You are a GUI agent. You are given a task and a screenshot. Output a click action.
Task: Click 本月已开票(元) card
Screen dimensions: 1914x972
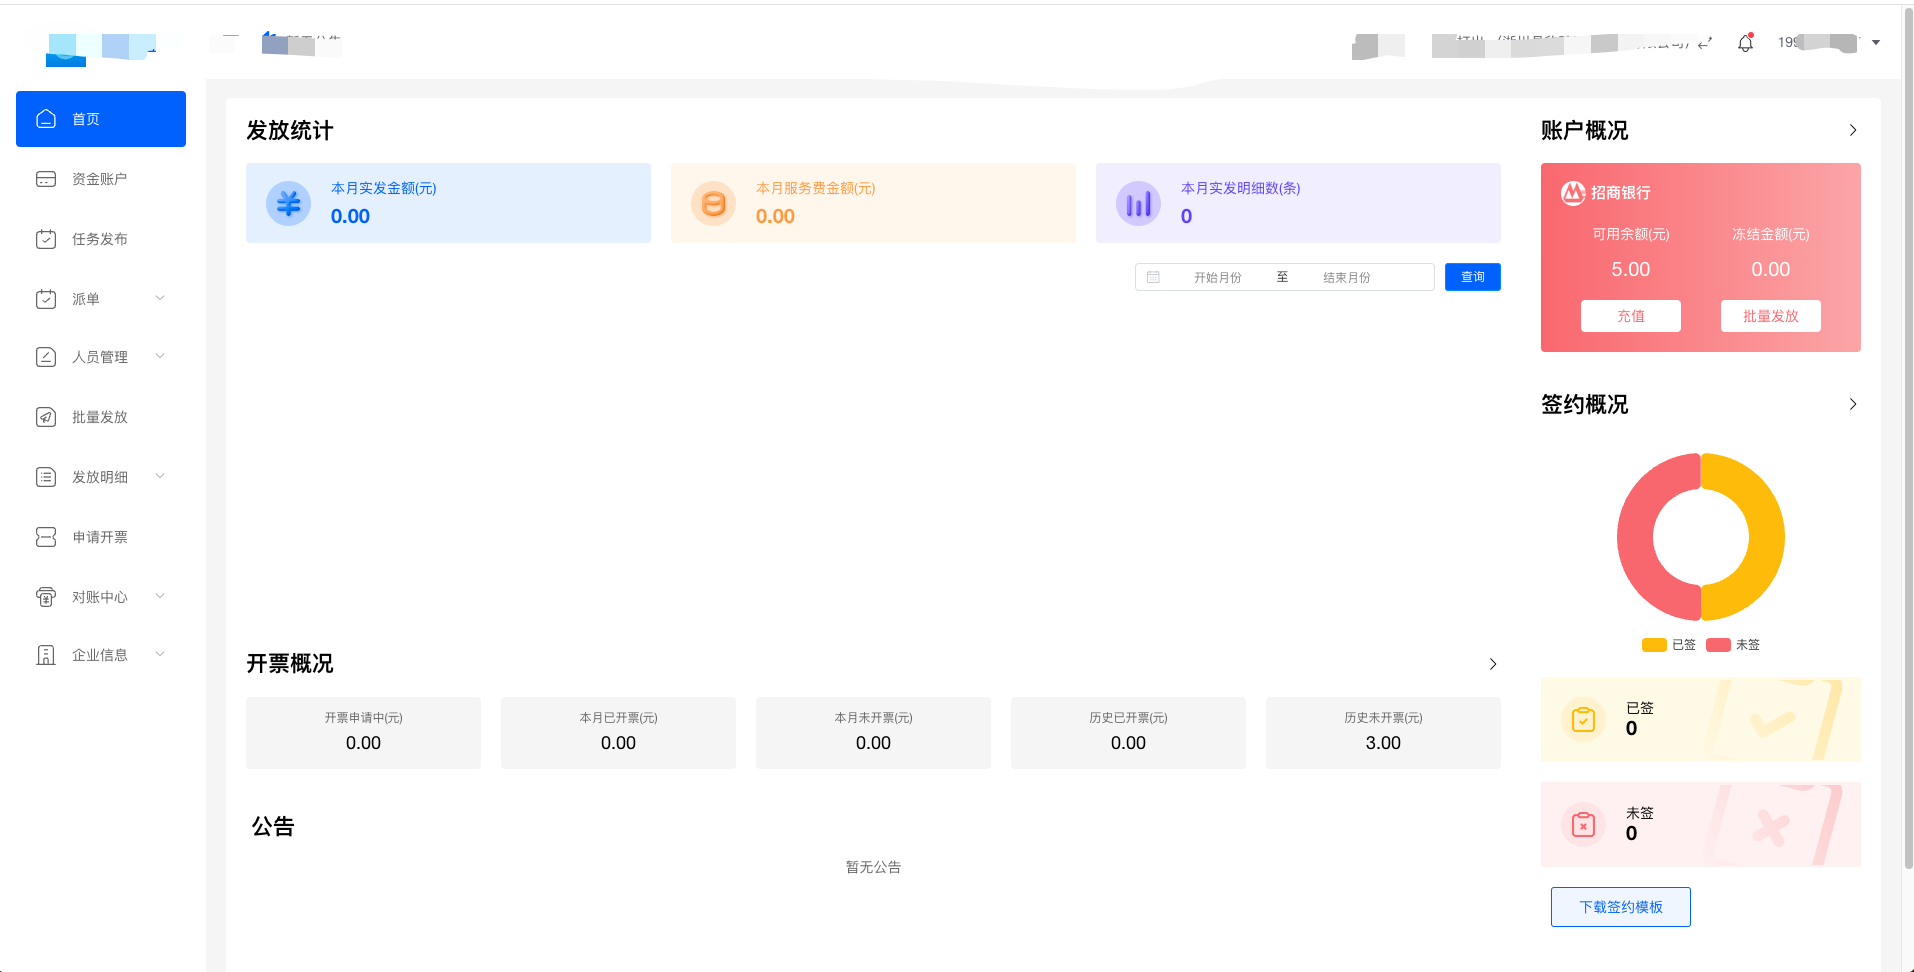point(618,733)
